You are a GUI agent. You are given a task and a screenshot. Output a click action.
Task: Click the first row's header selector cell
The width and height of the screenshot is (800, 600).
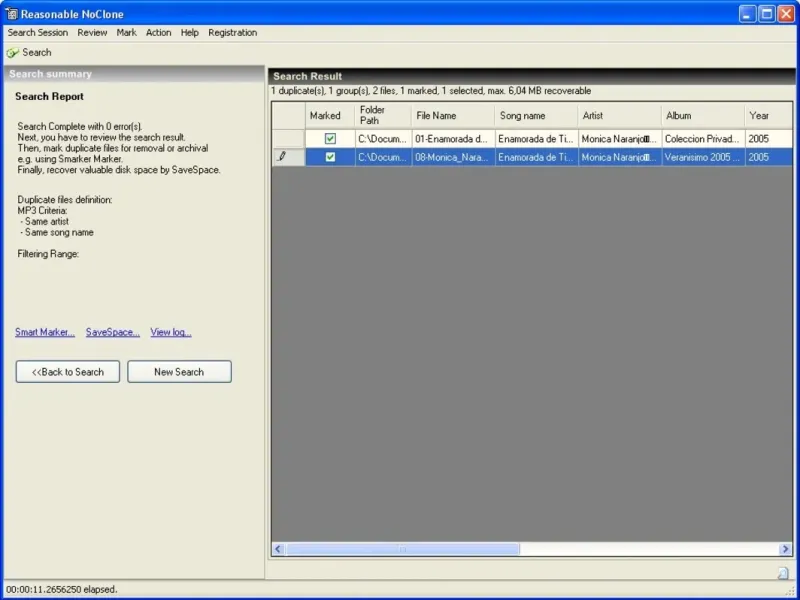click(x=288, y=138)
